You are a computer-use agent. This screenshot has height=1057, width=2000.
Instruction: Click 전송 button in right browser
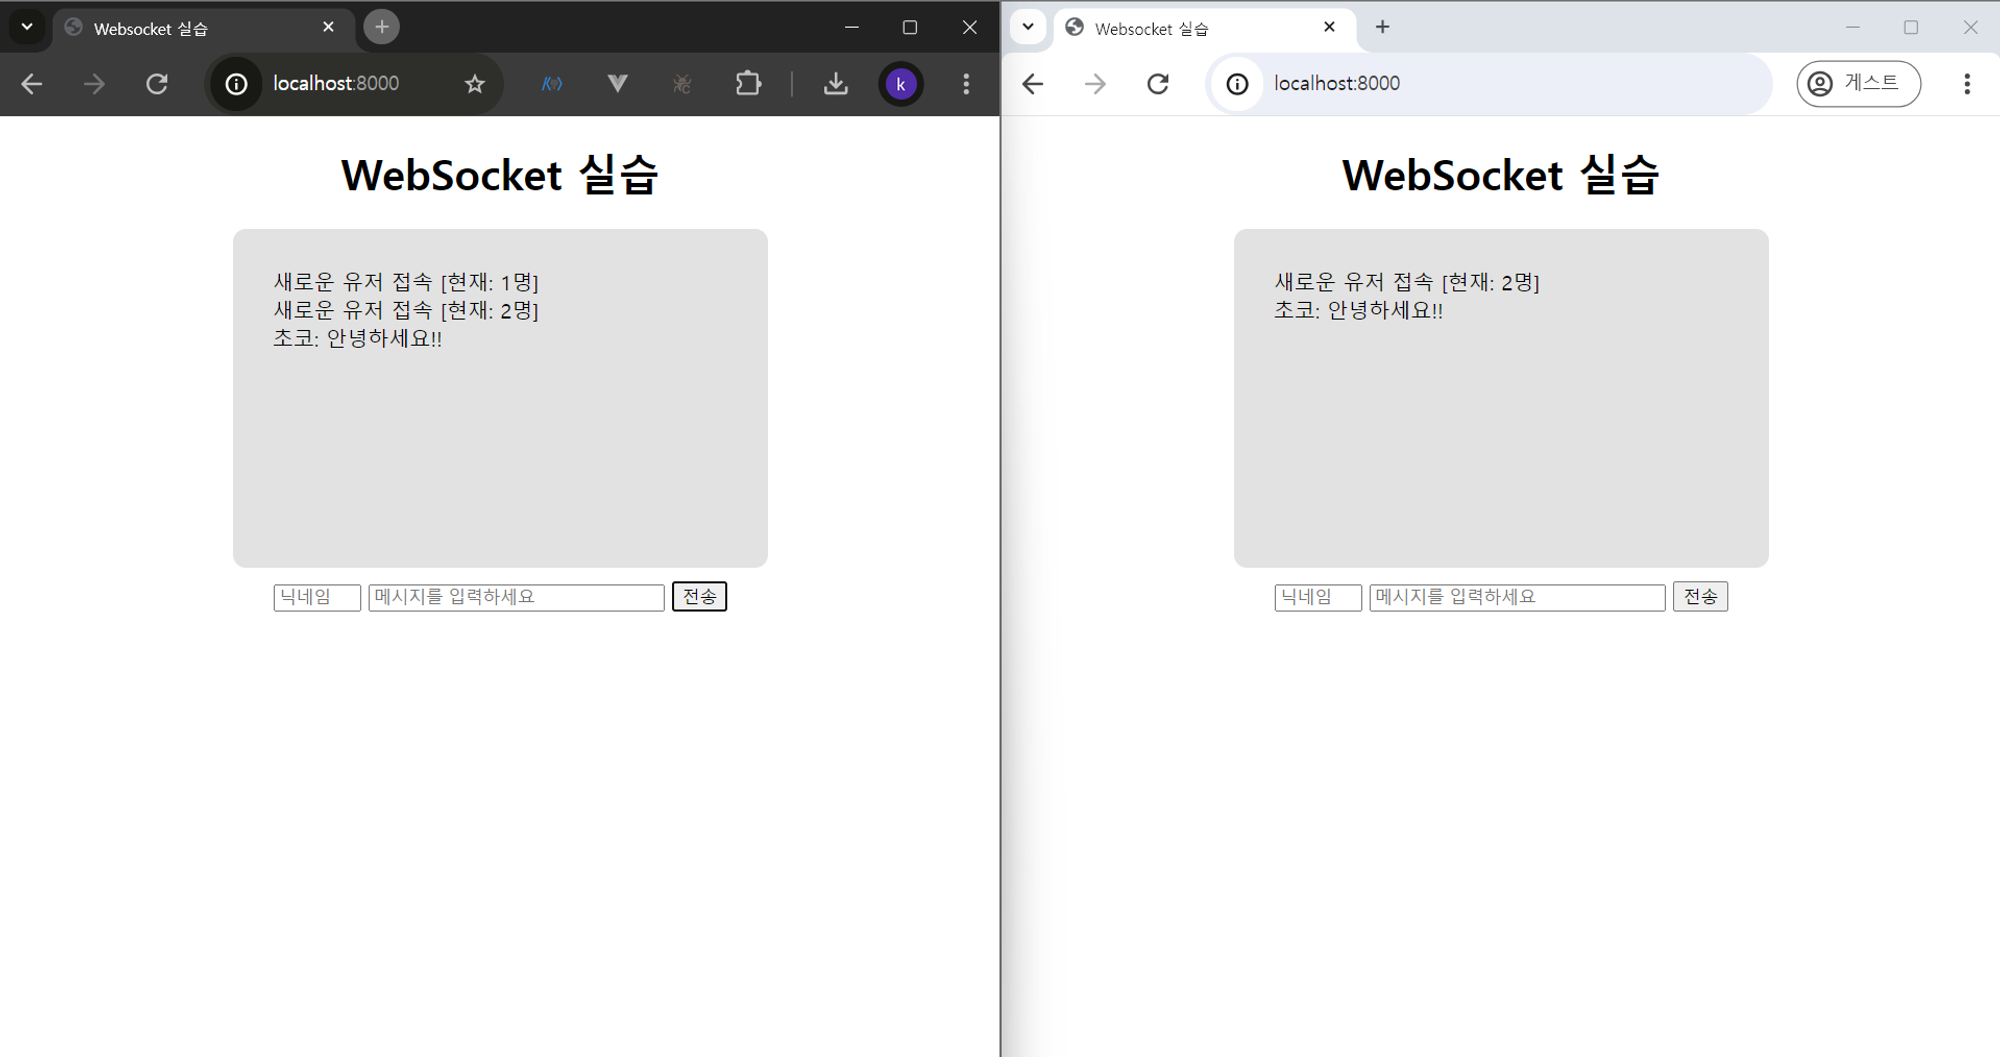tap(1700, 597)
